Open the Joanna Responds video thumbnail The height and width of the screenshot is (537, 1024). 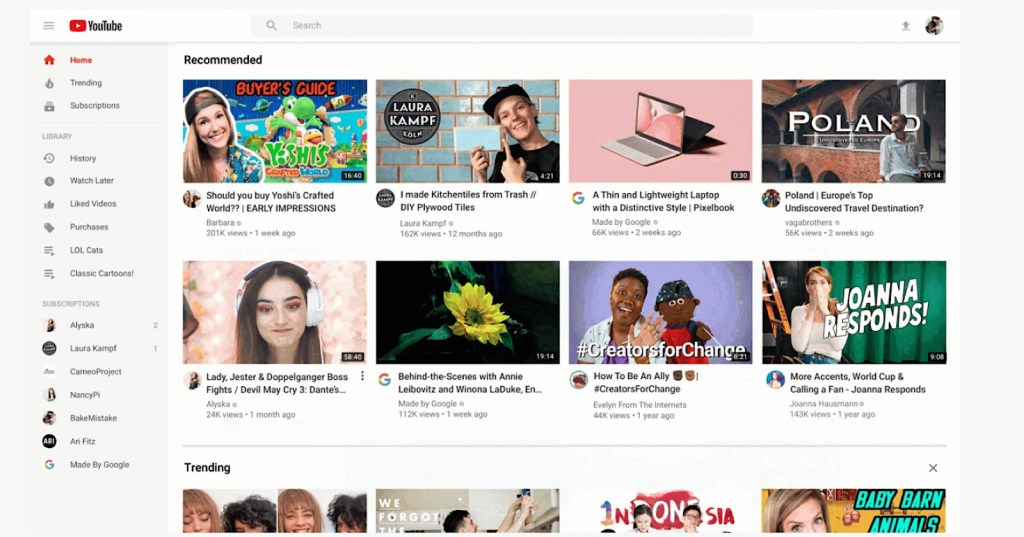tap(853, 312)
